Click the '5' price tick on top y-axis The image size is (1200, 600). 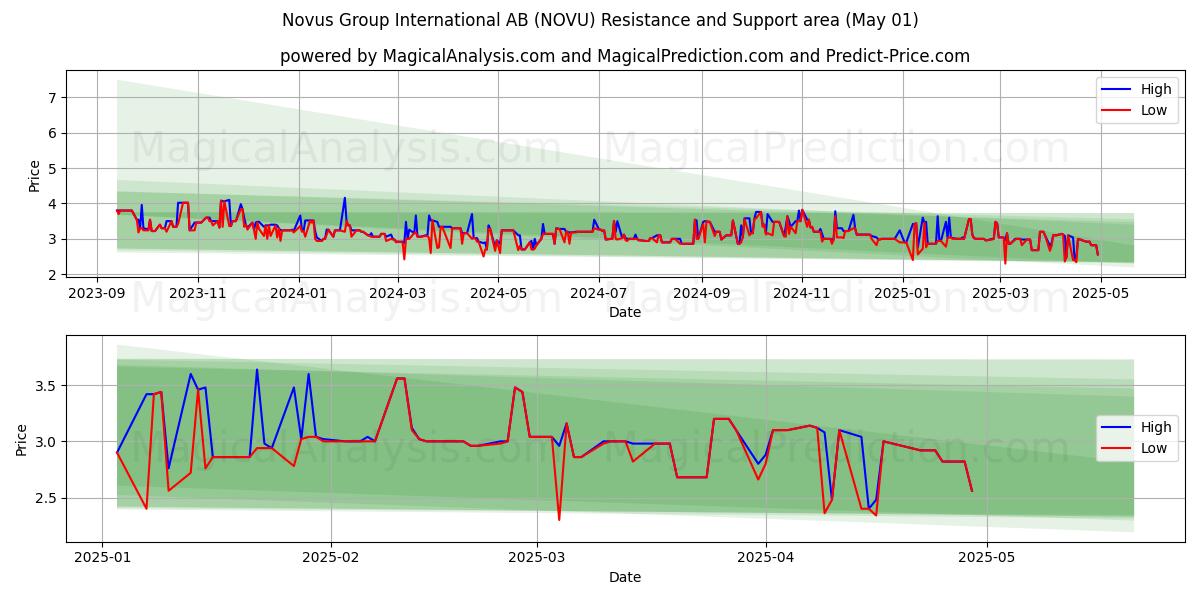click(53, 169)
